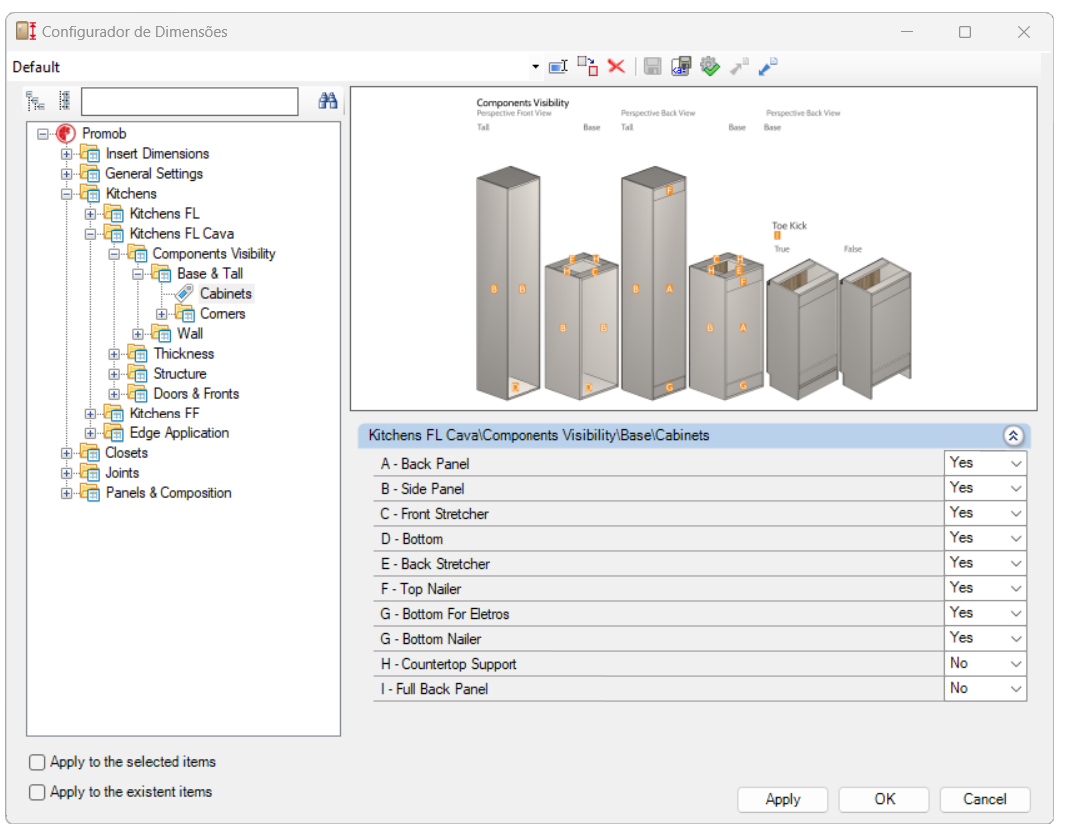Screen dimensions: 1075x840
Task: Select the Corners tree item
Action: pos(222,314)
